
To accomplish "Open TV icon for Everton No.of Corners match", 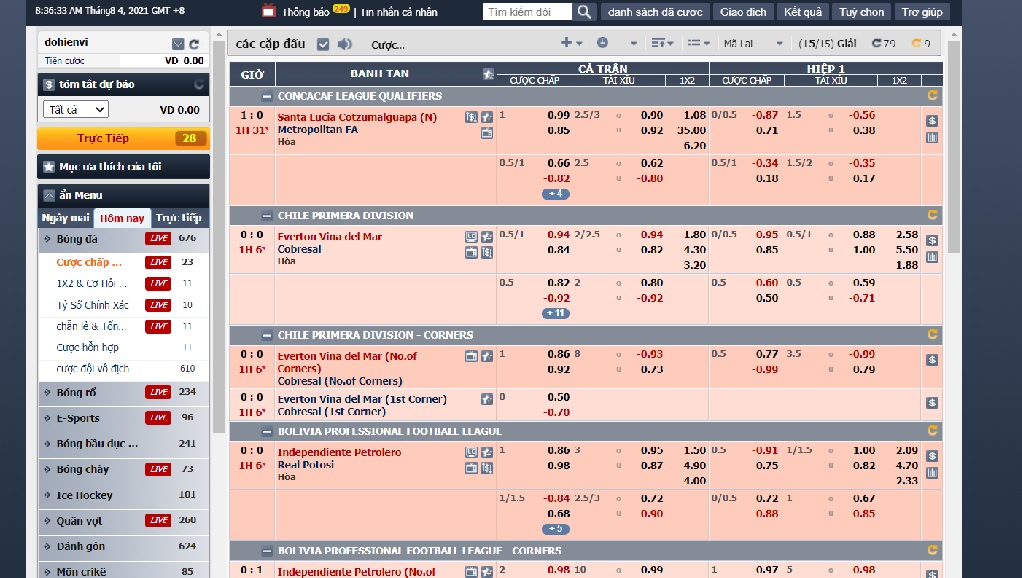I will coord(471,356).
